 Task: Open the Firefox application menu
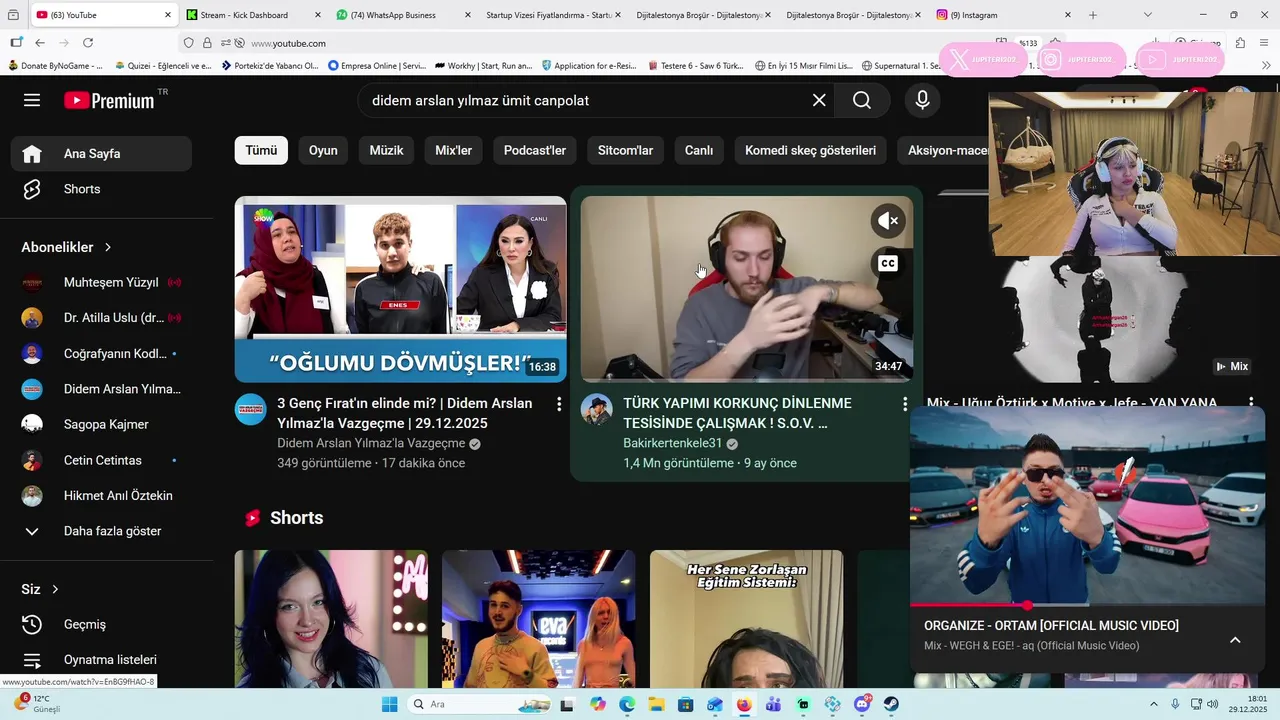click(x=1266, y=43)
